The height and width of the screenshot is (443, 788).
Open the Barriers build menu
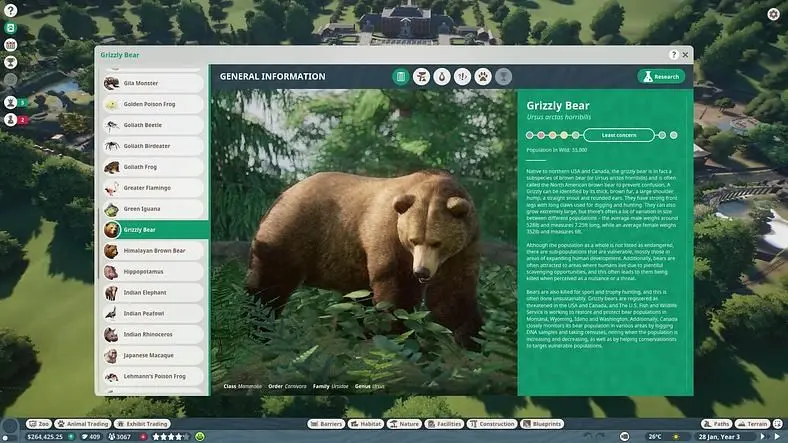pos(326,424)
